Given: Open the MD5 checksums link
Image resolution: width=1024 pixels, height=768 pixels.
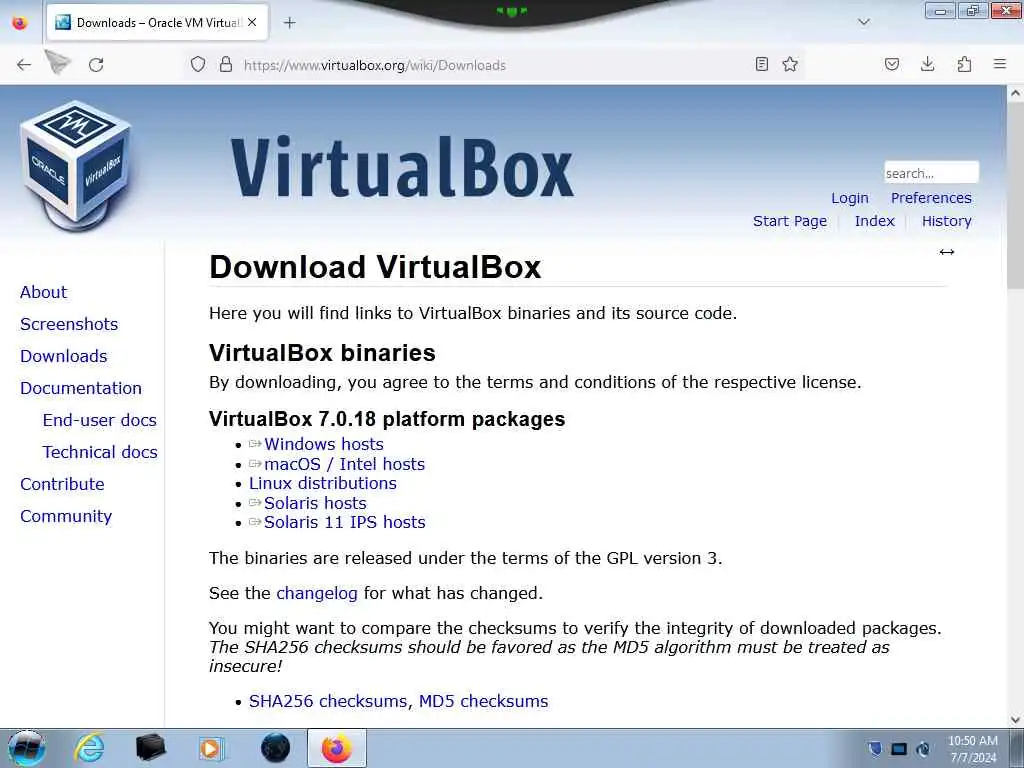Looking at the screenshot, I should [483, 701].
